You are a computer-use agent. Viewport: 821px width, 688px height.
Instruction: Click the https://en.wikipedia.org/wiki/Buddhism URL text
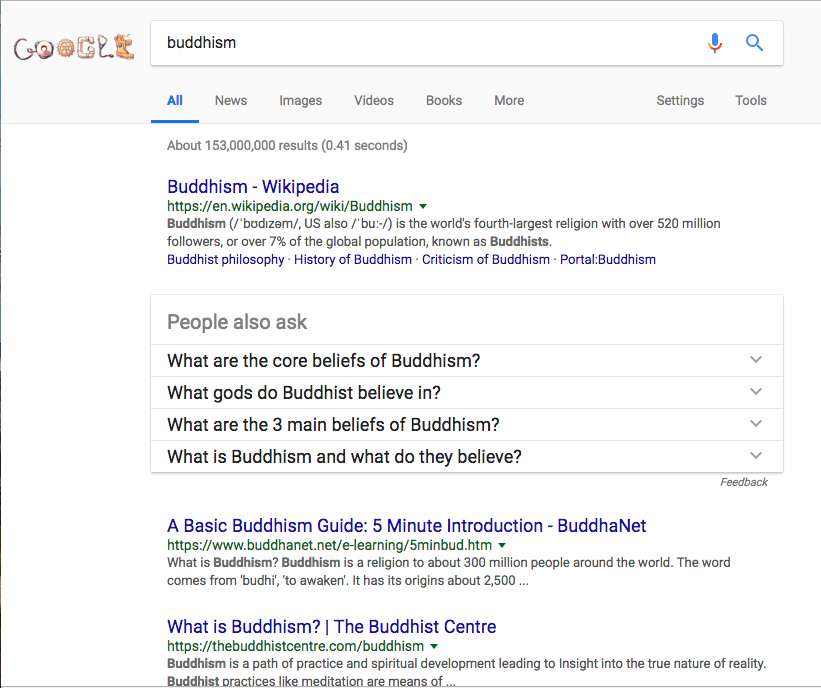[x=290, y=206]
